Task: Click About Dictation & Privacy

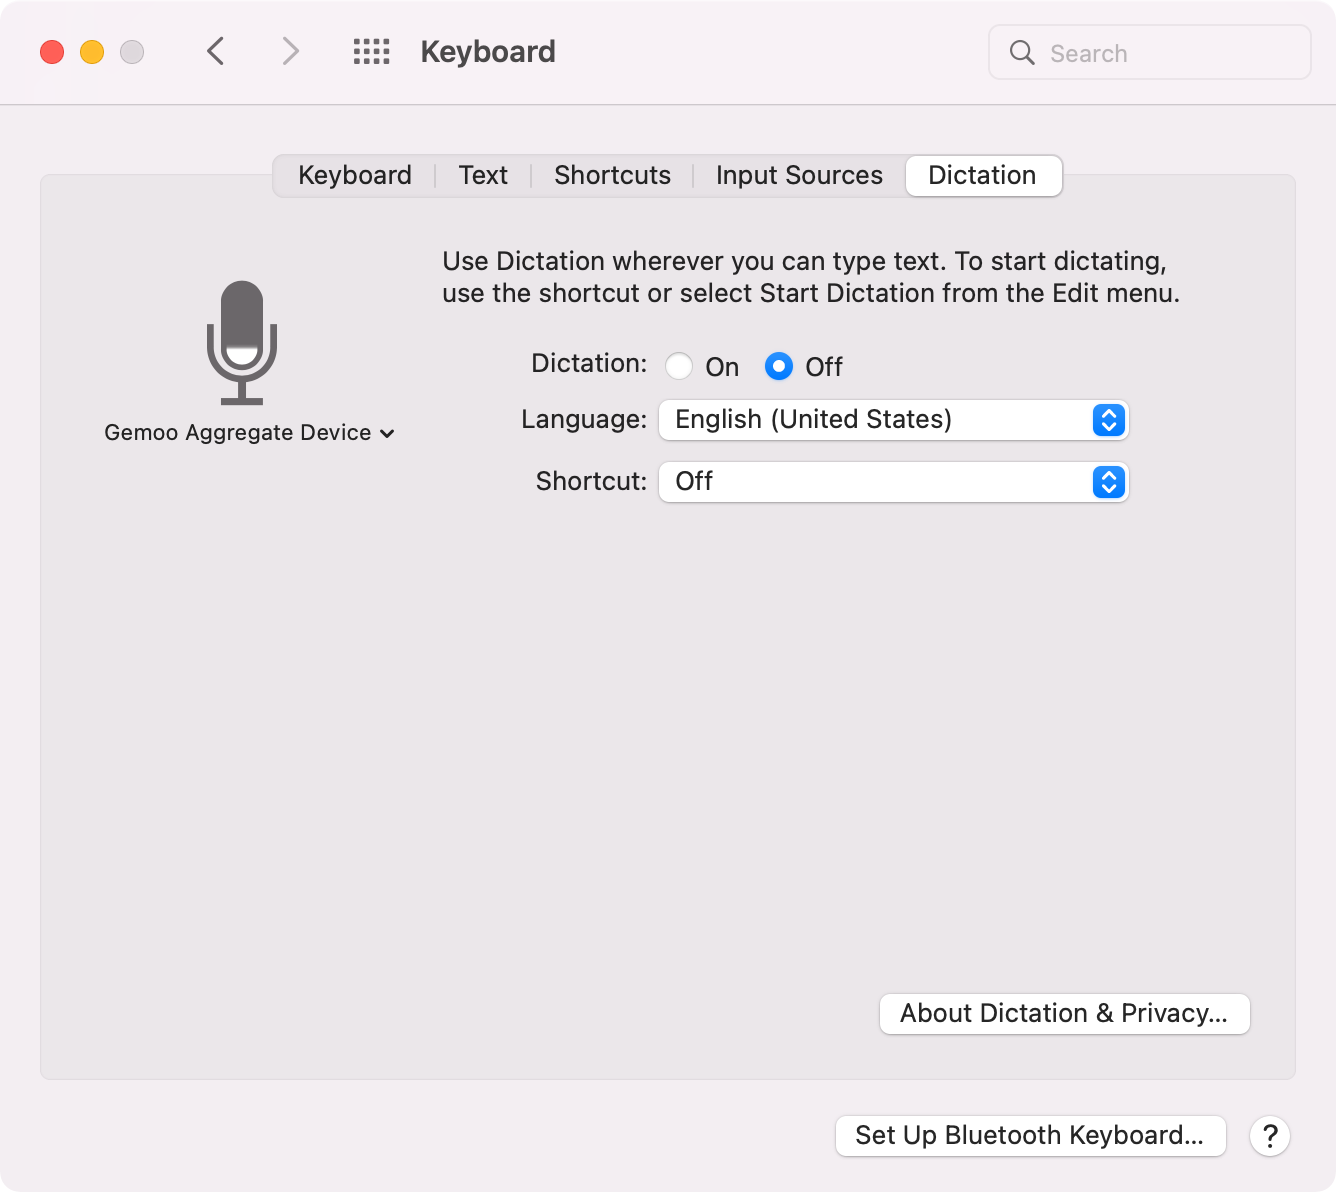Action: coord(1064,1013)
